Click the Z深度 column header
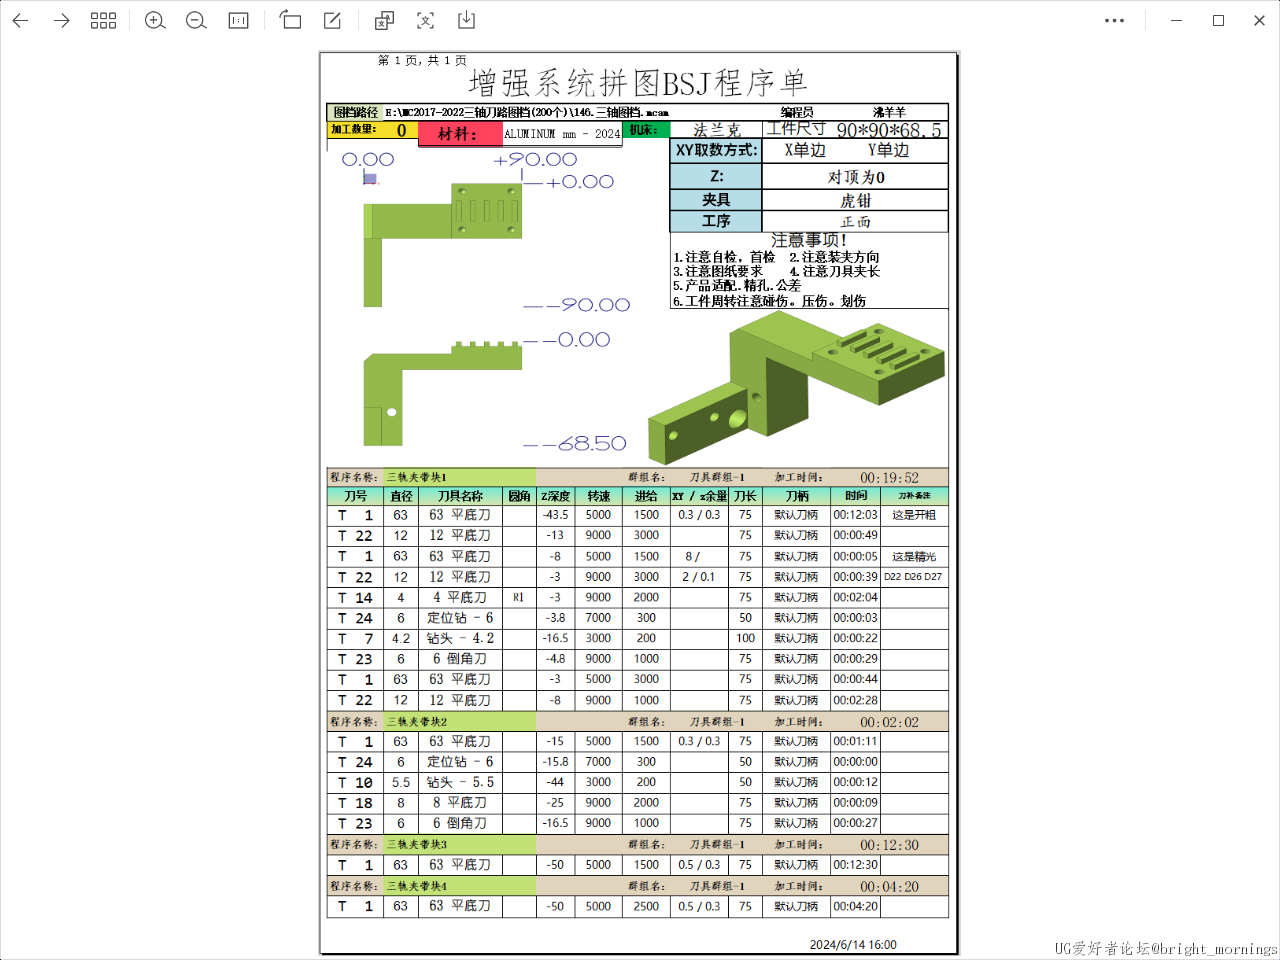This screenshot has height=960, width=1280. [555, 496]
